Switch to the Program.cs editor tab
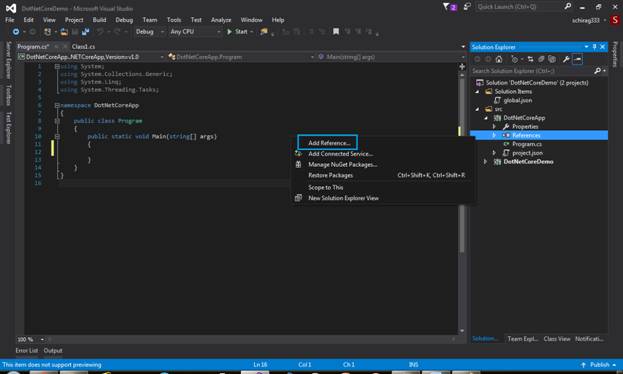Screen dimensions: 623x374 pos(33,47)
